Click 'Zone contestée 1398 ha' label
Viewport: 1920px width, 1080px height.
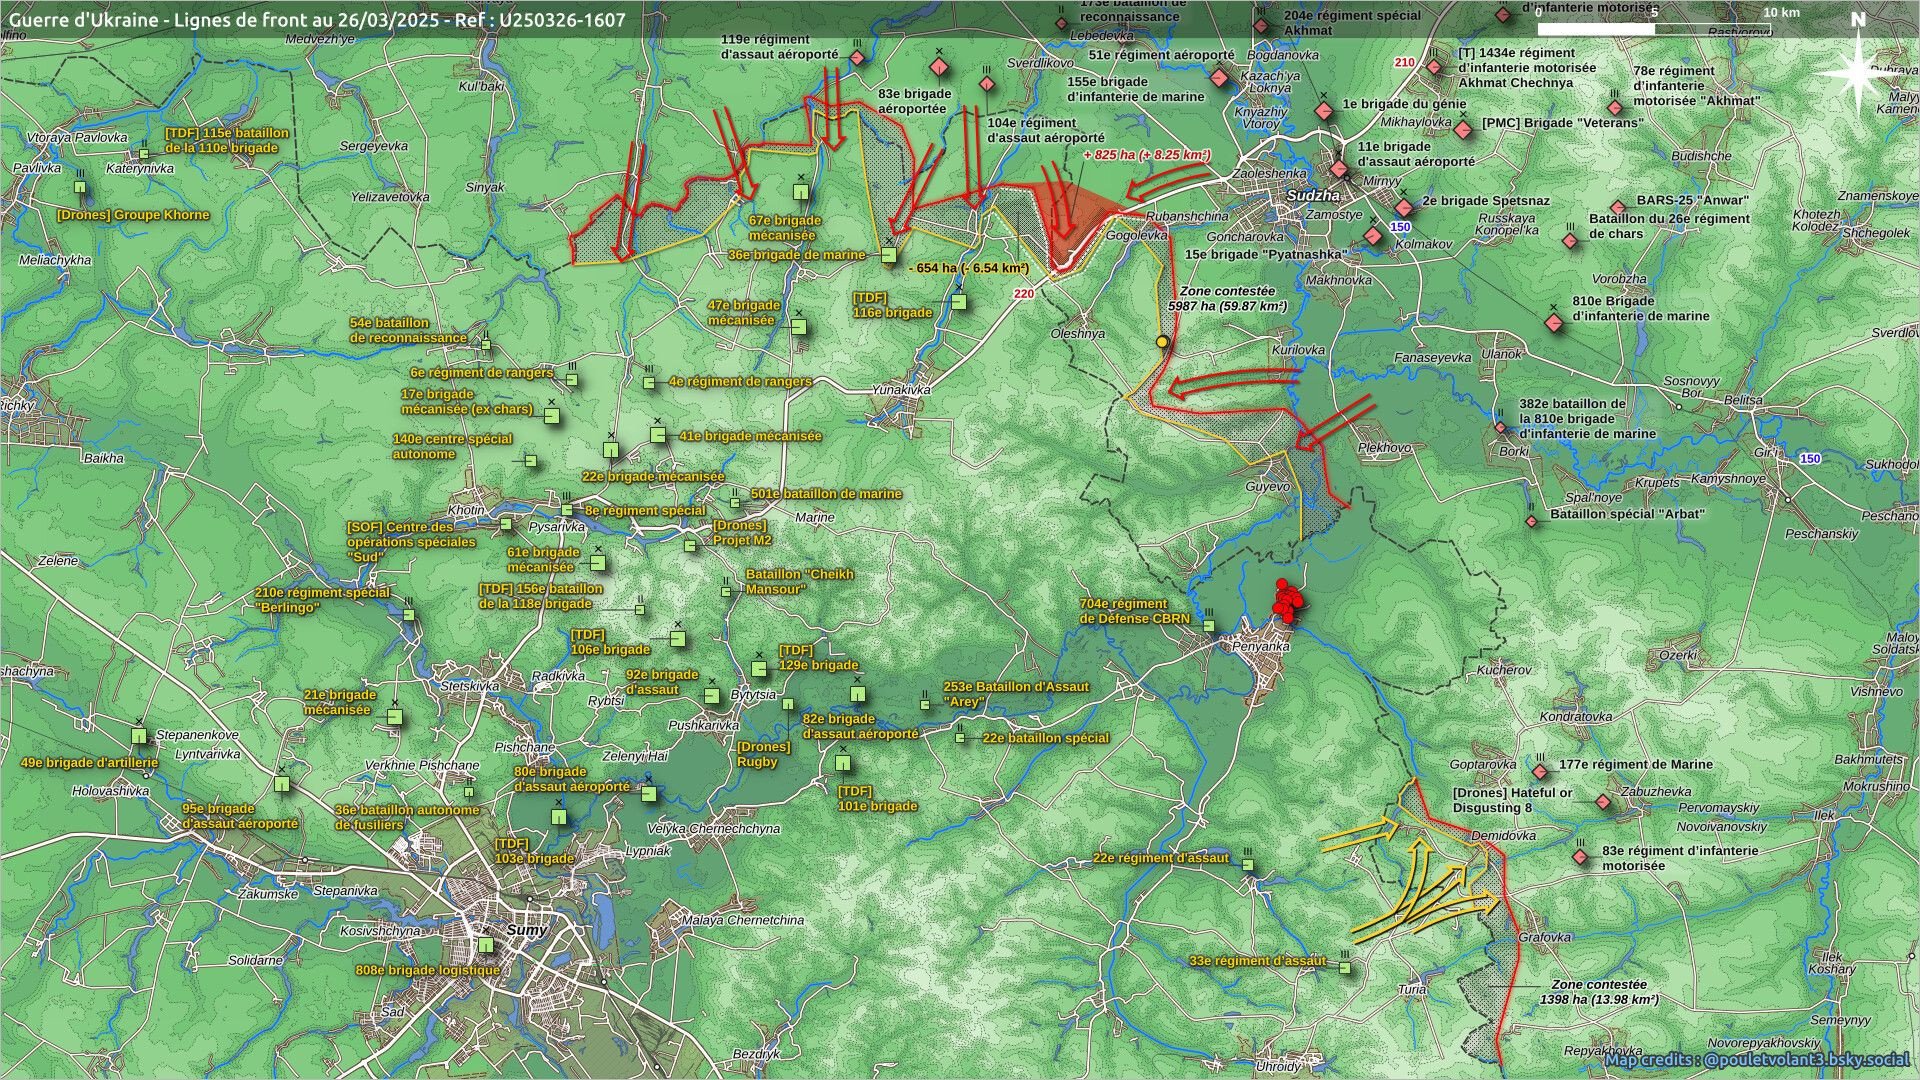click(1599, 992)
